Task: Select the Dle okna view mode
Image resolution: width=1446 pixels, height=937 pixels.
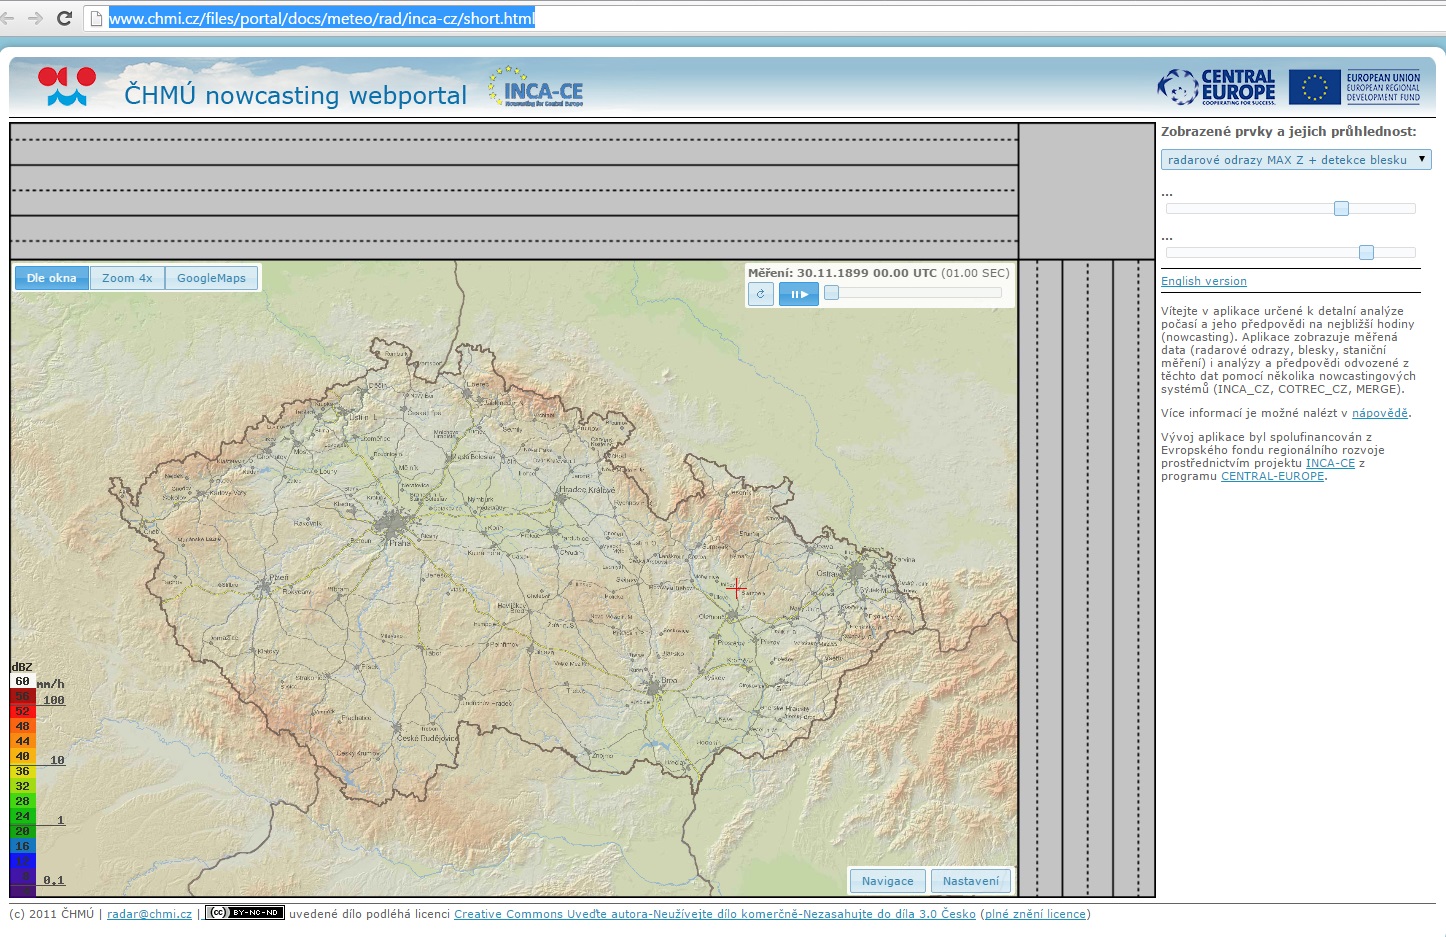Action: 52,278
